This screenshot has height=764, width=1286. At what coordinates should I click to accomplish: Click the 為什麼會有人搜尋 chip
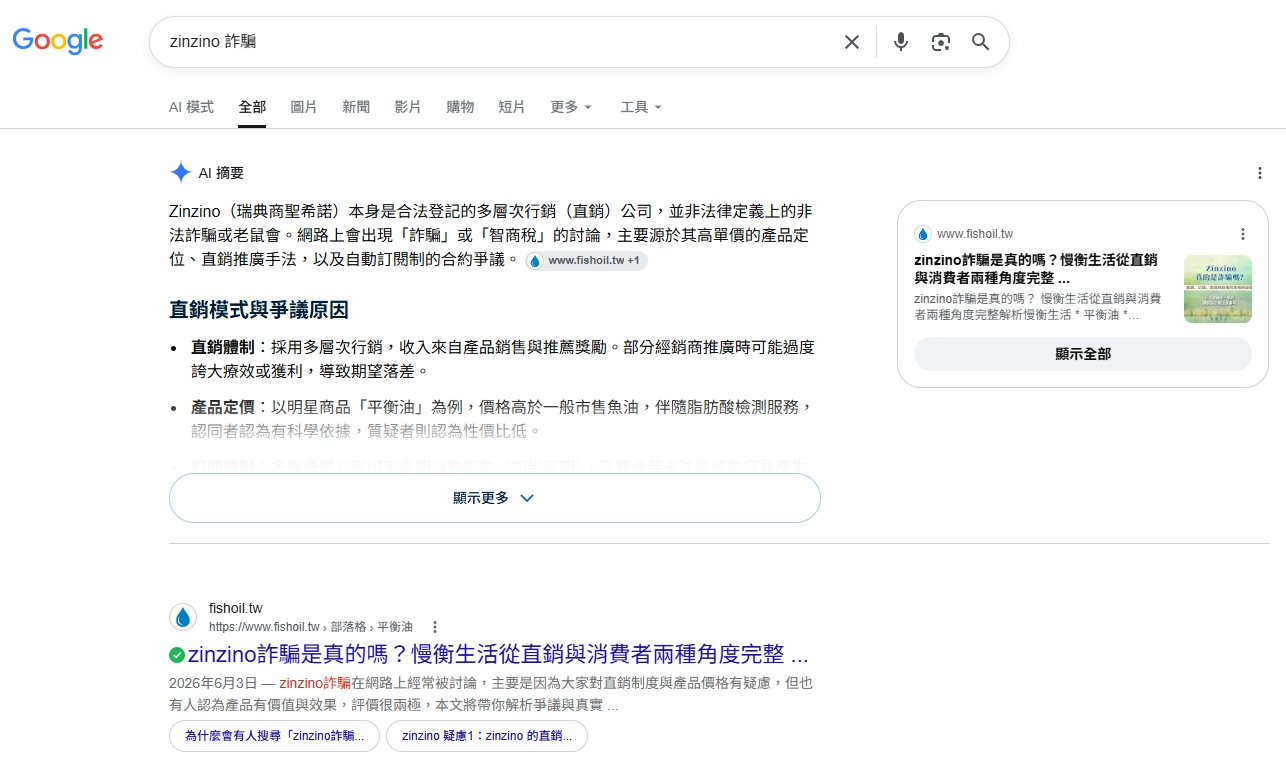pos(275,736)
